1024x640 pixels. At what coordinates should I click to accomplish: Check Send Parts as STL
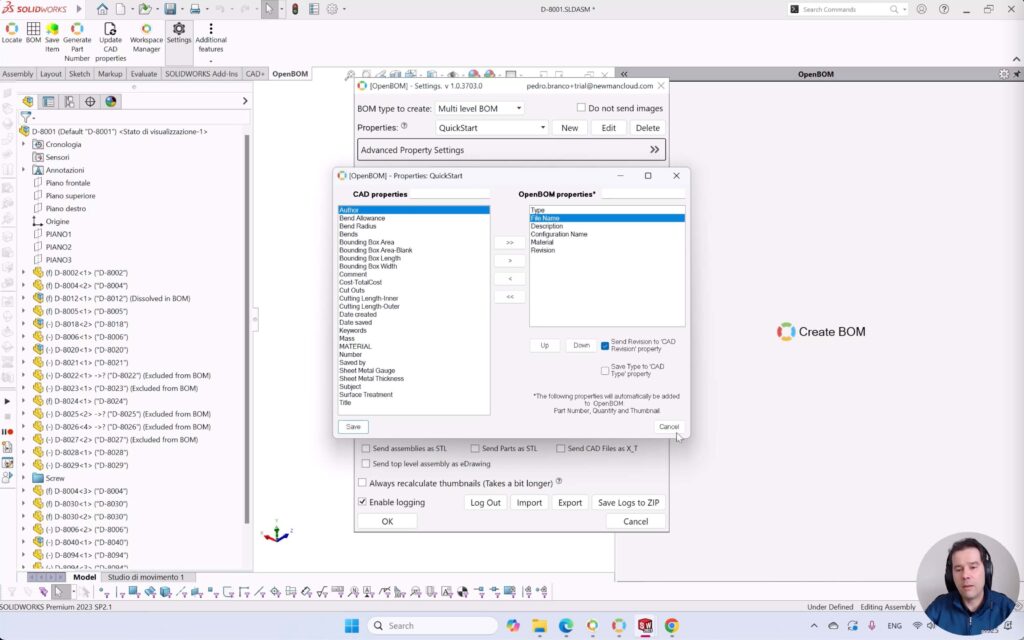click(x=475, y=449)
